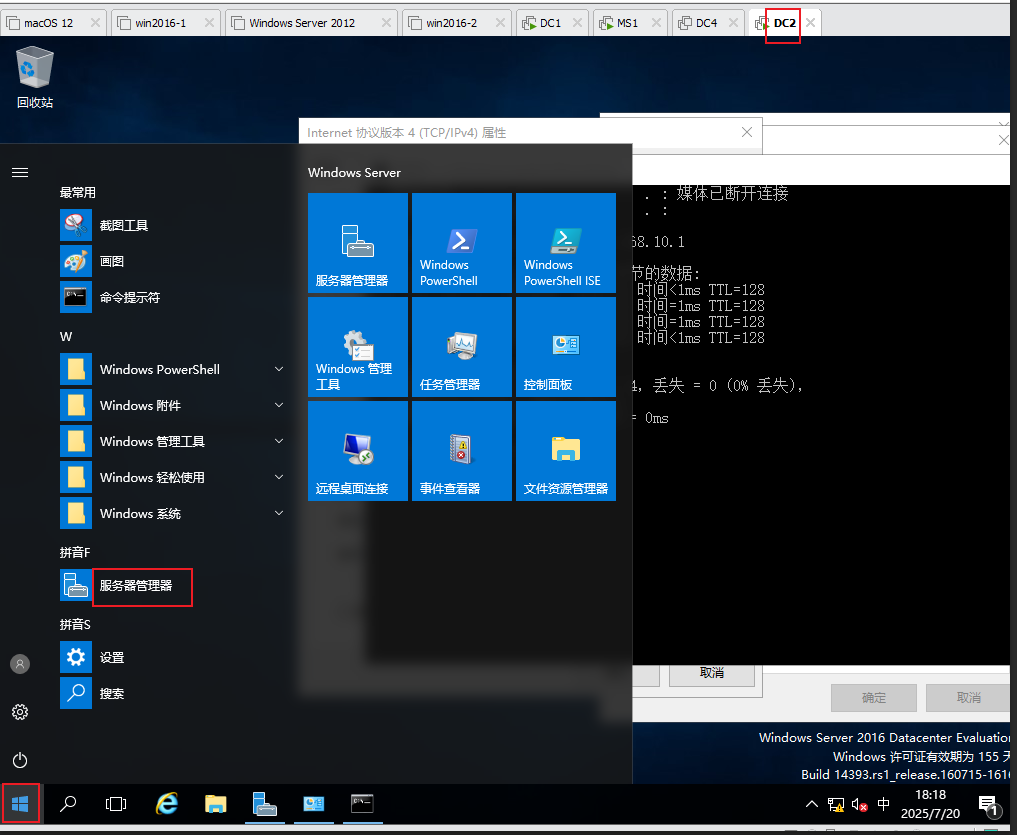The width and height of the screenshot is (1017, 835).
Task: Click the W letter section header
Action: click(66, 337)
